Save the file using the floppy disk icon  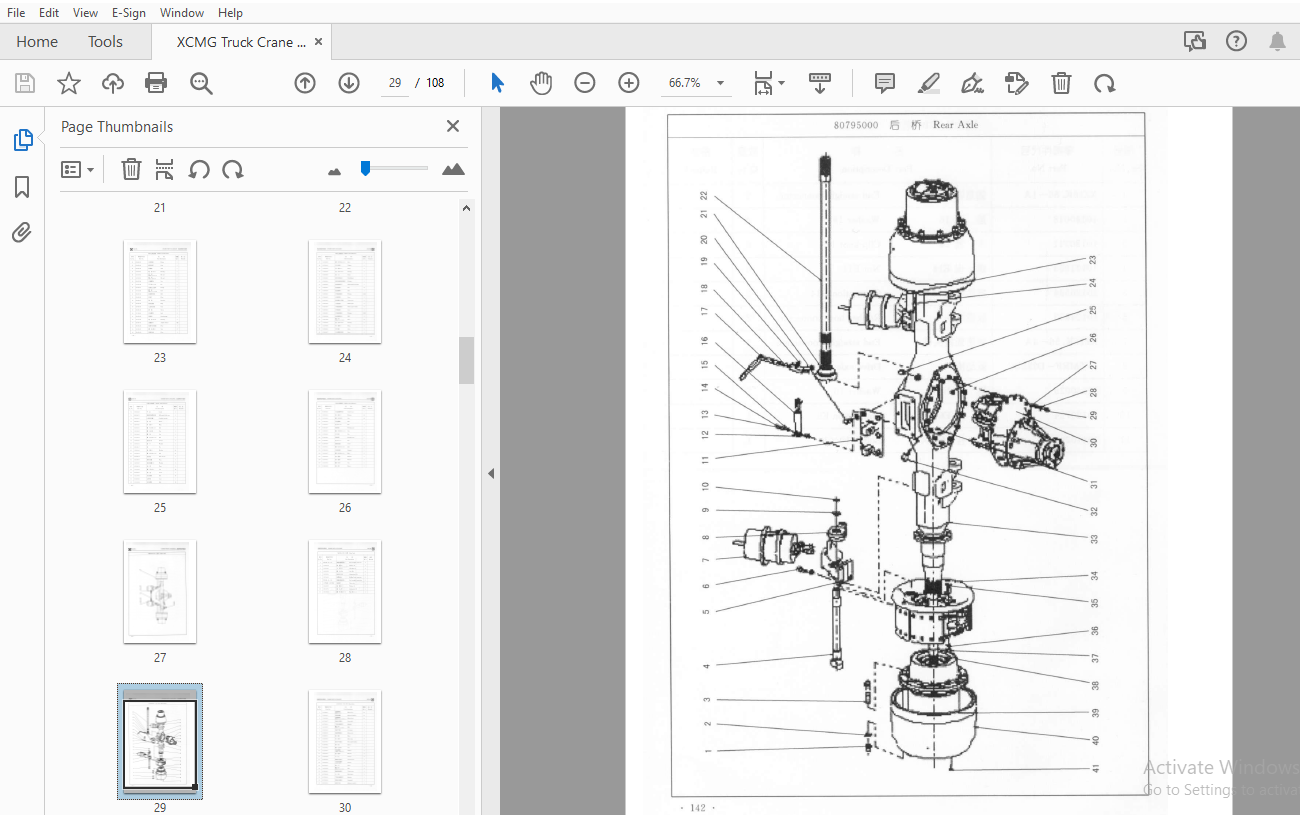tap(24, 83)
